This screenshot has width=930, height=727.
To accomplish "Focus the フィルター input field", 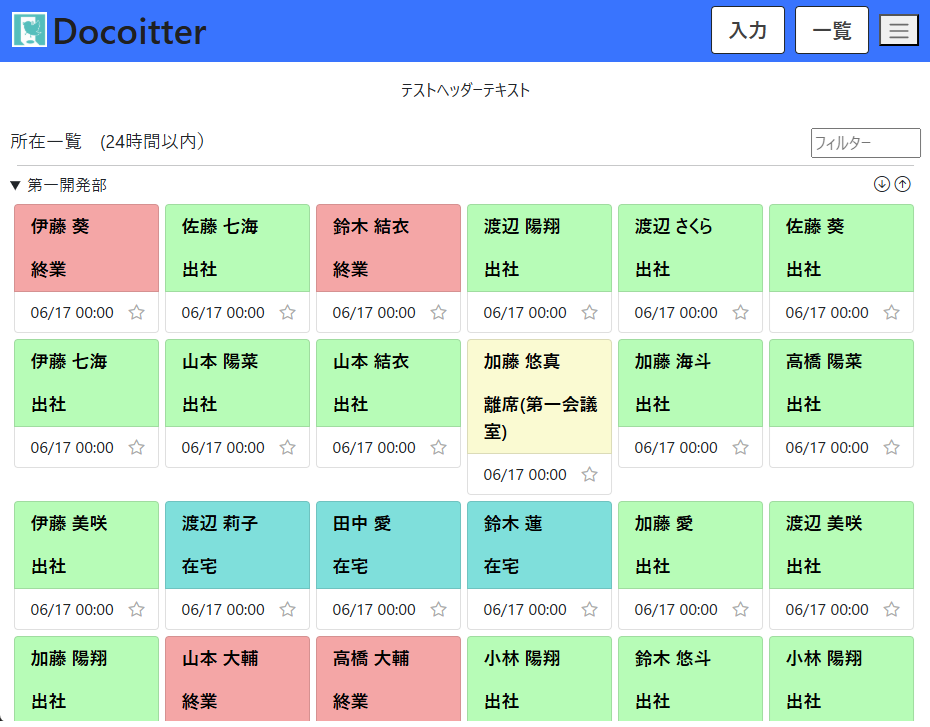I will coord(865,143).
